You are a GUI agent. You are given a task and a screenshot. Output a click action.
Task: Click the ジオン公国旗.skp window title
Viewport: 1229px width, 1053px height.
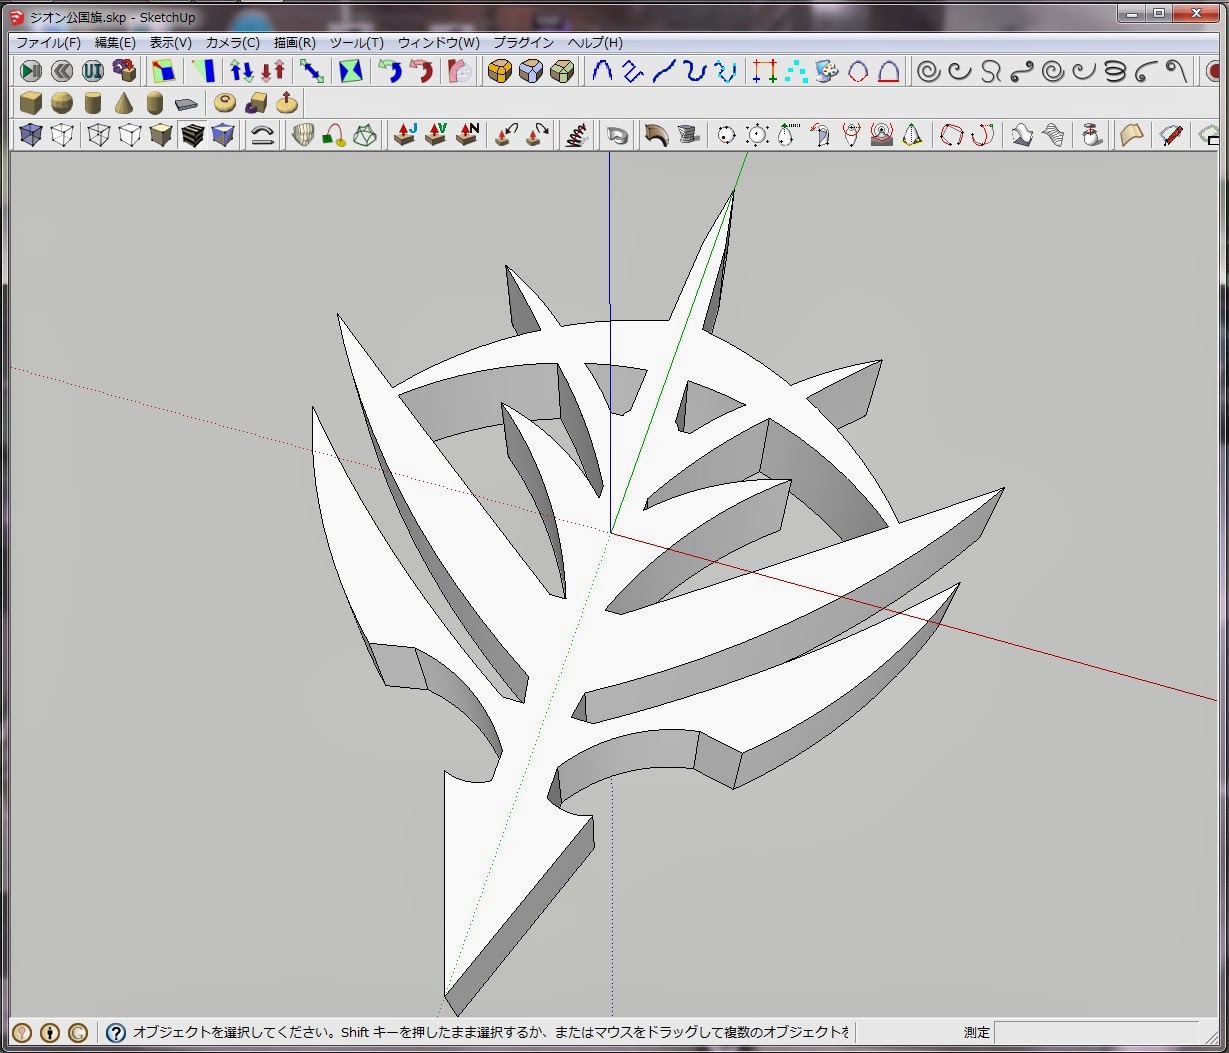pos(112,17)
